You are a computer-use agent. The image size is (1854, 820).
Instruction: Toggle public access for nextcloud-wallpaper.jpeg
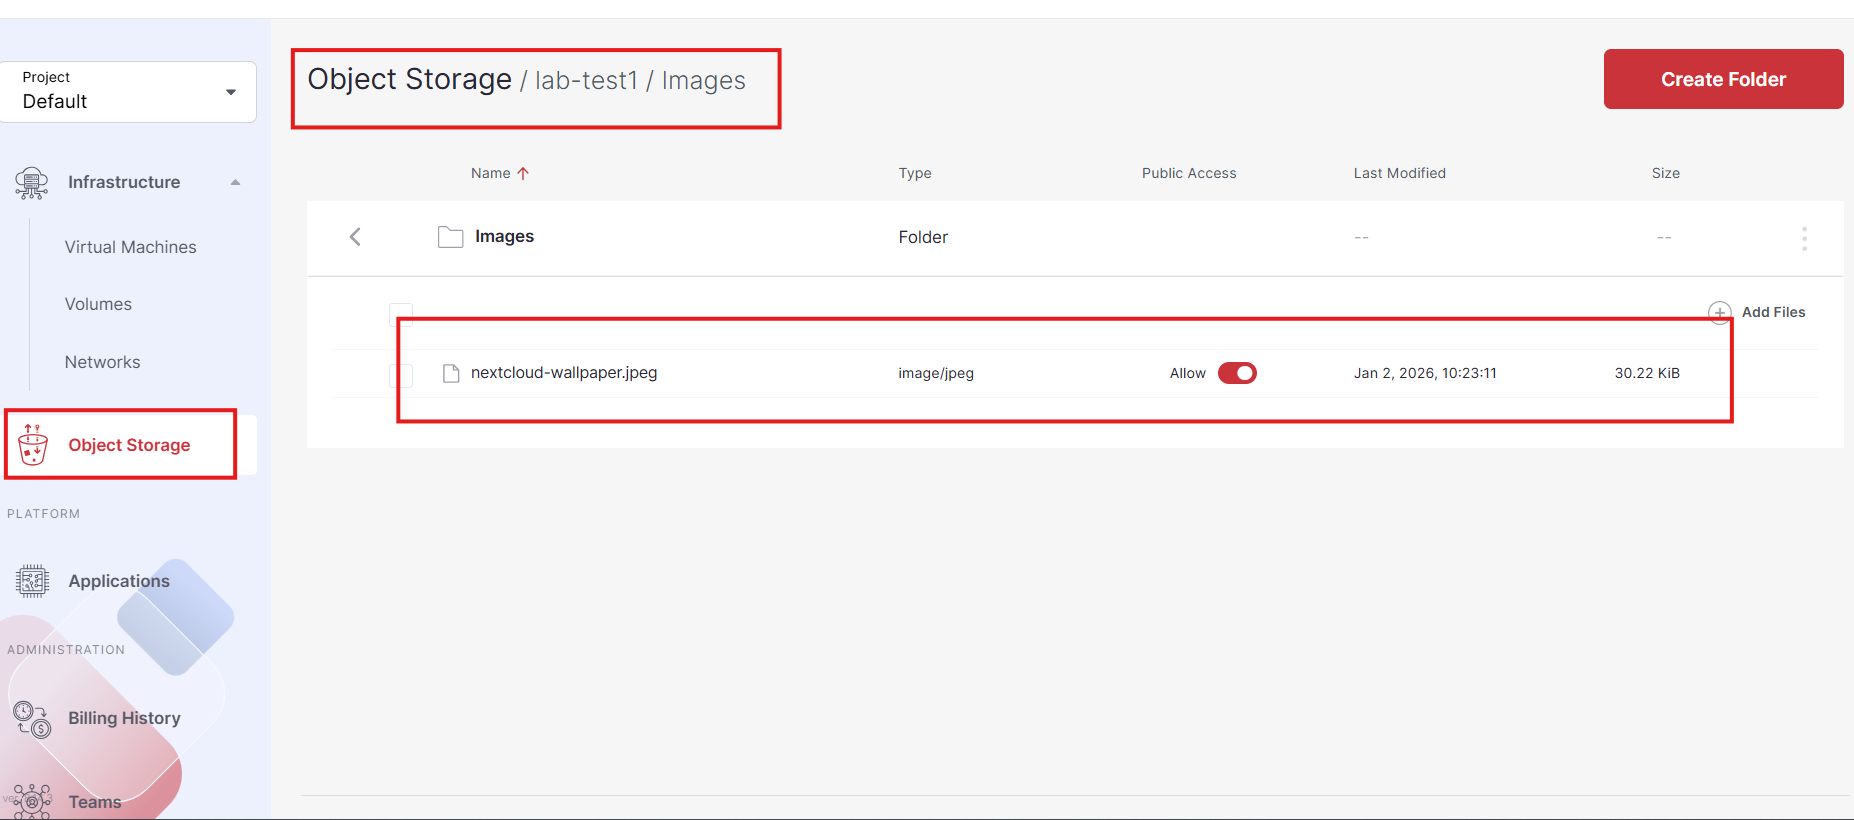tap(1237, 373)
